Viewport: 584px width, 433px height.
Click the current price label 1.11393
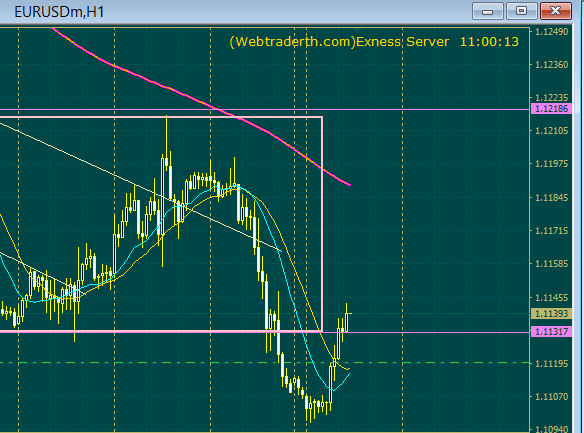551,313
